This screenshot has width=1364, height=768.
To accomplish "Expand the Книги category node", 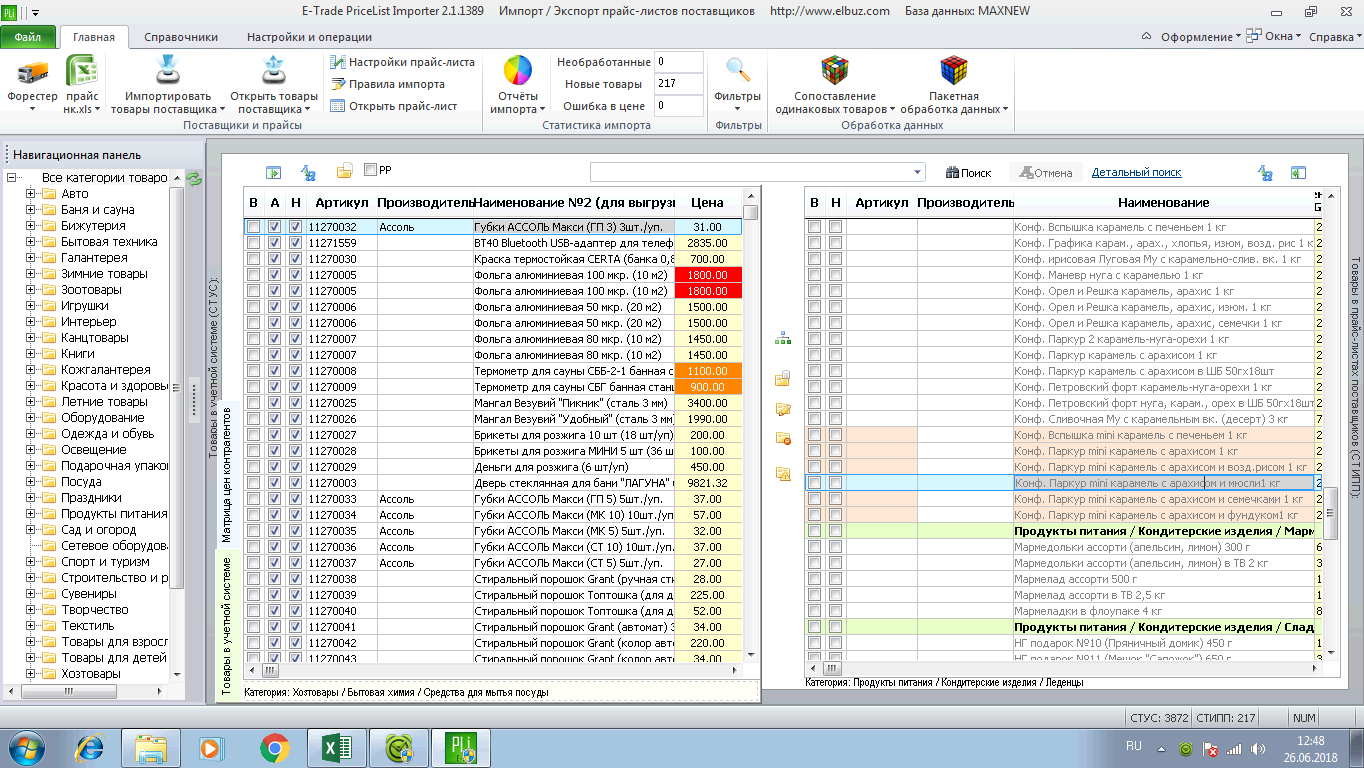I will tap(30, 354).
